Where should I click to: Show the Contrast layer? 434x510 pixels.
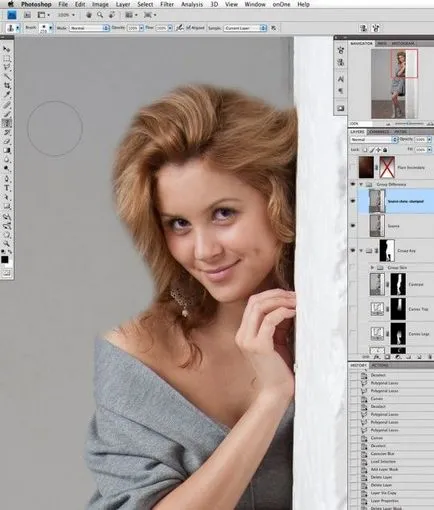[353, 284]
